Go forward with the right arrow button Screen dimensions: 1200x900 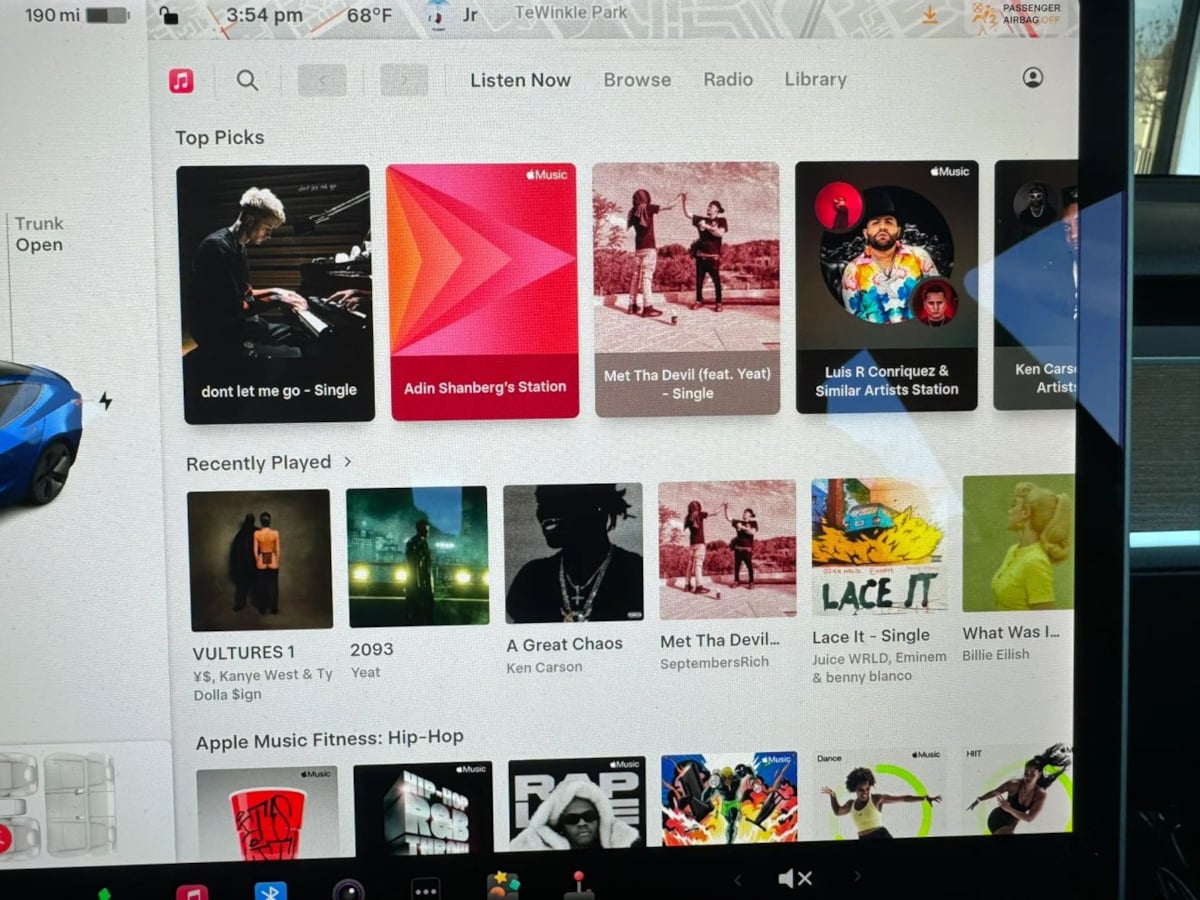tap(404, 80)
